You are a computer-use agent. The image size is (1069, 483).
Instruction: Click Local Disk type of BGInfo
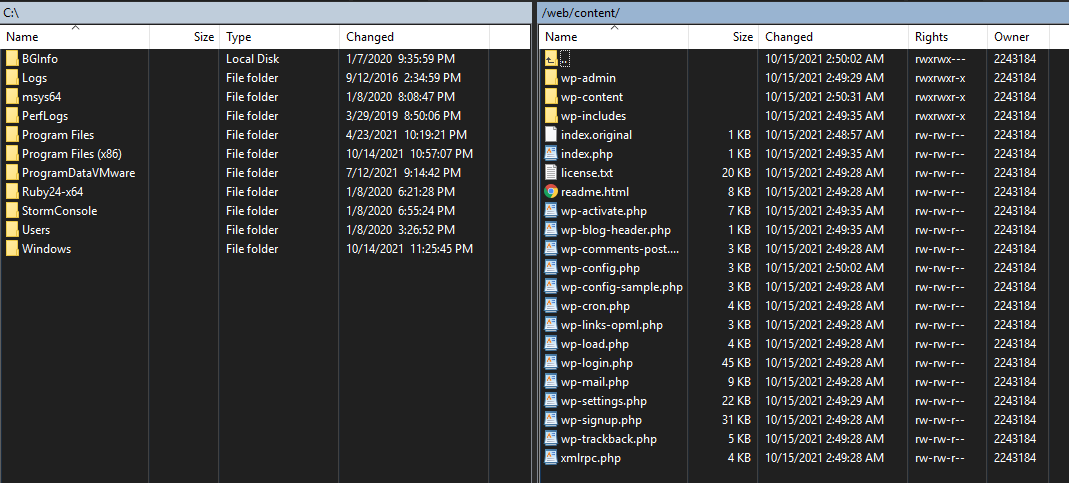[x=253, y=59]
